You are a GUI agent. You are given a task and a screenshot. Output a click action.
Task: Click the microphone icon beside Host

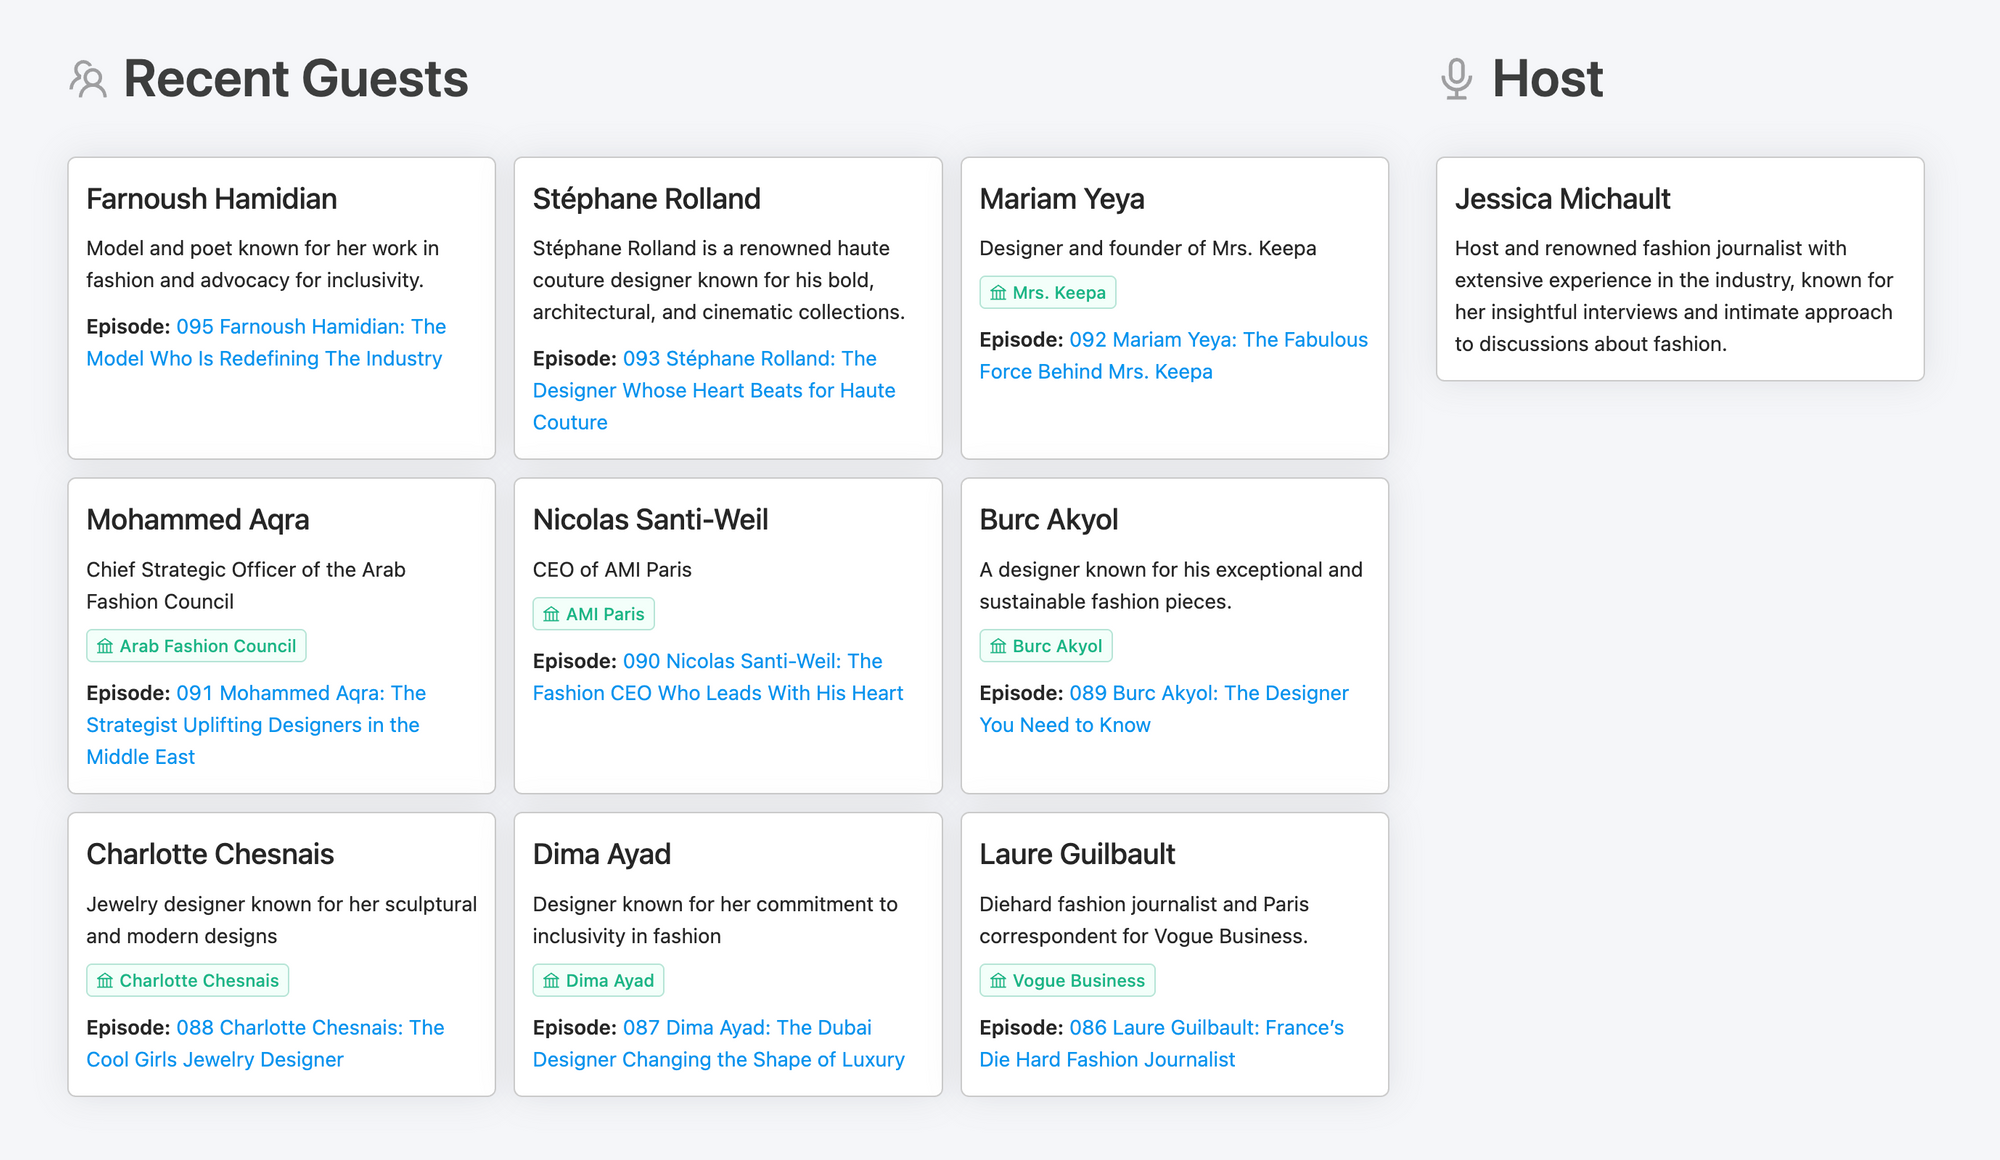(1456, 79)
